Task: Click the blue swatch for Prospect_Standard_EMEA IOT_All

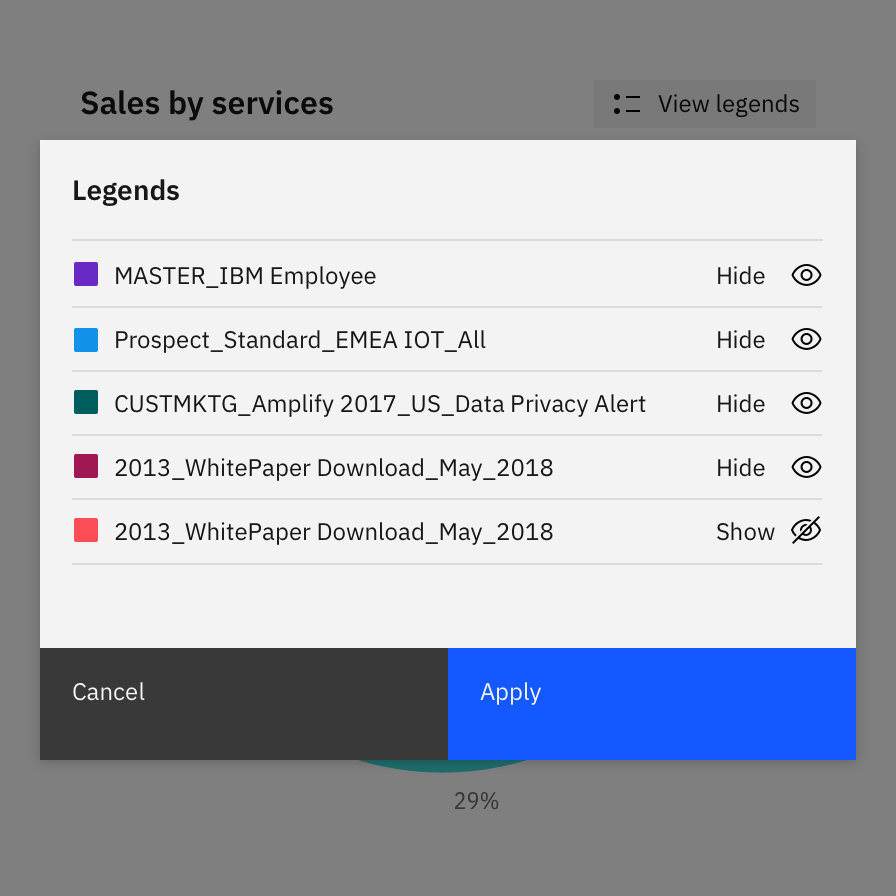Action: [x=86, y=339]
